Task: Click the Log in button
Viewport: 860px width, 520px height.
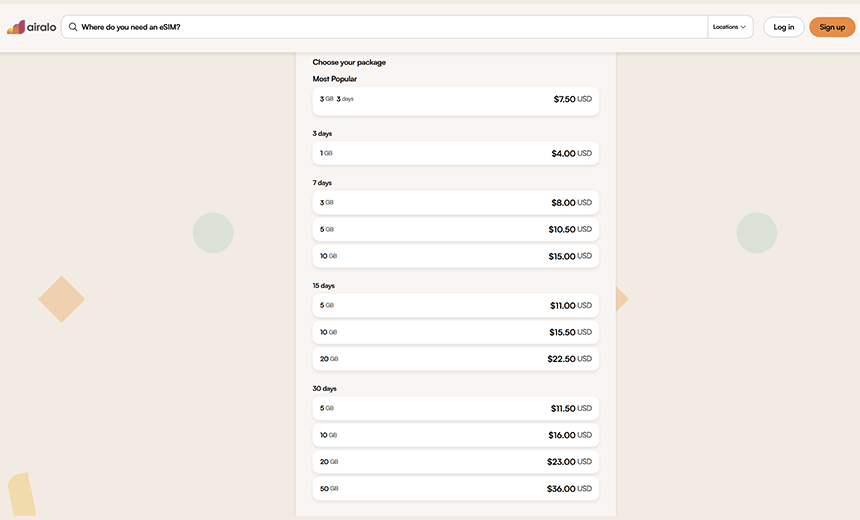Action: pyautogui.click(x=783, y=27)
